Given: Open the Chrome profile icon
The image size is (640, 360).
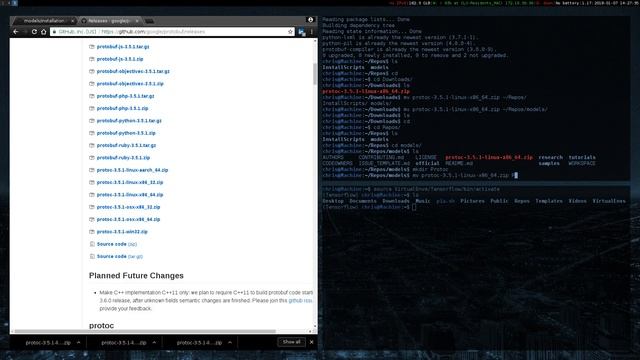Looking at the screenshot, I should [310, 20].
